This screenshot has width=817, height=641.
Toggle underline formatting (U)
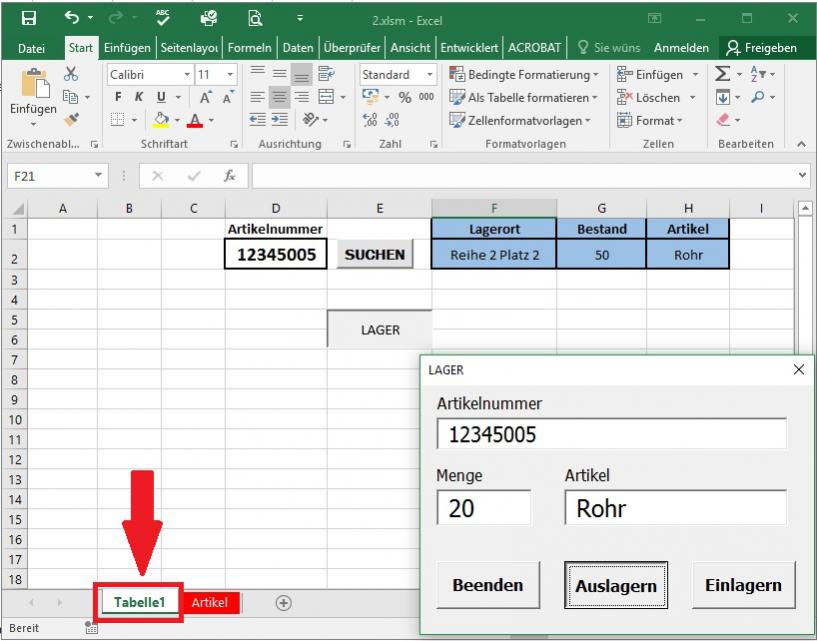[161, 97]
